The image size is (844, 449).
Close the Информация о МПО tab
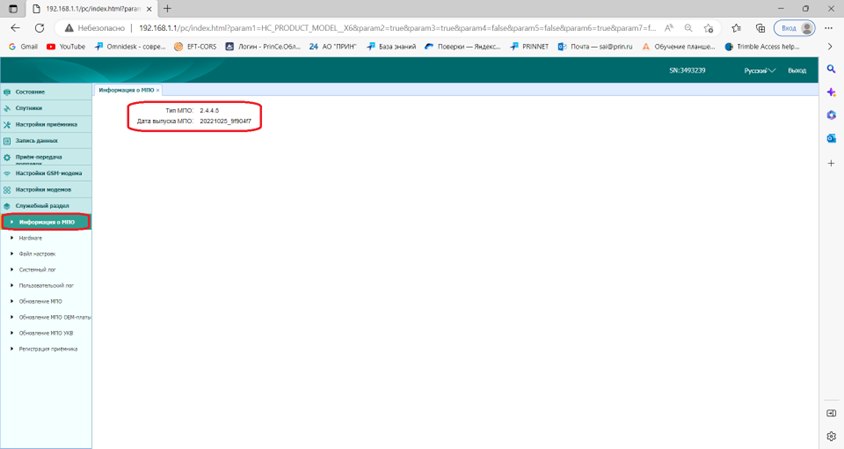tap(158, 90)
